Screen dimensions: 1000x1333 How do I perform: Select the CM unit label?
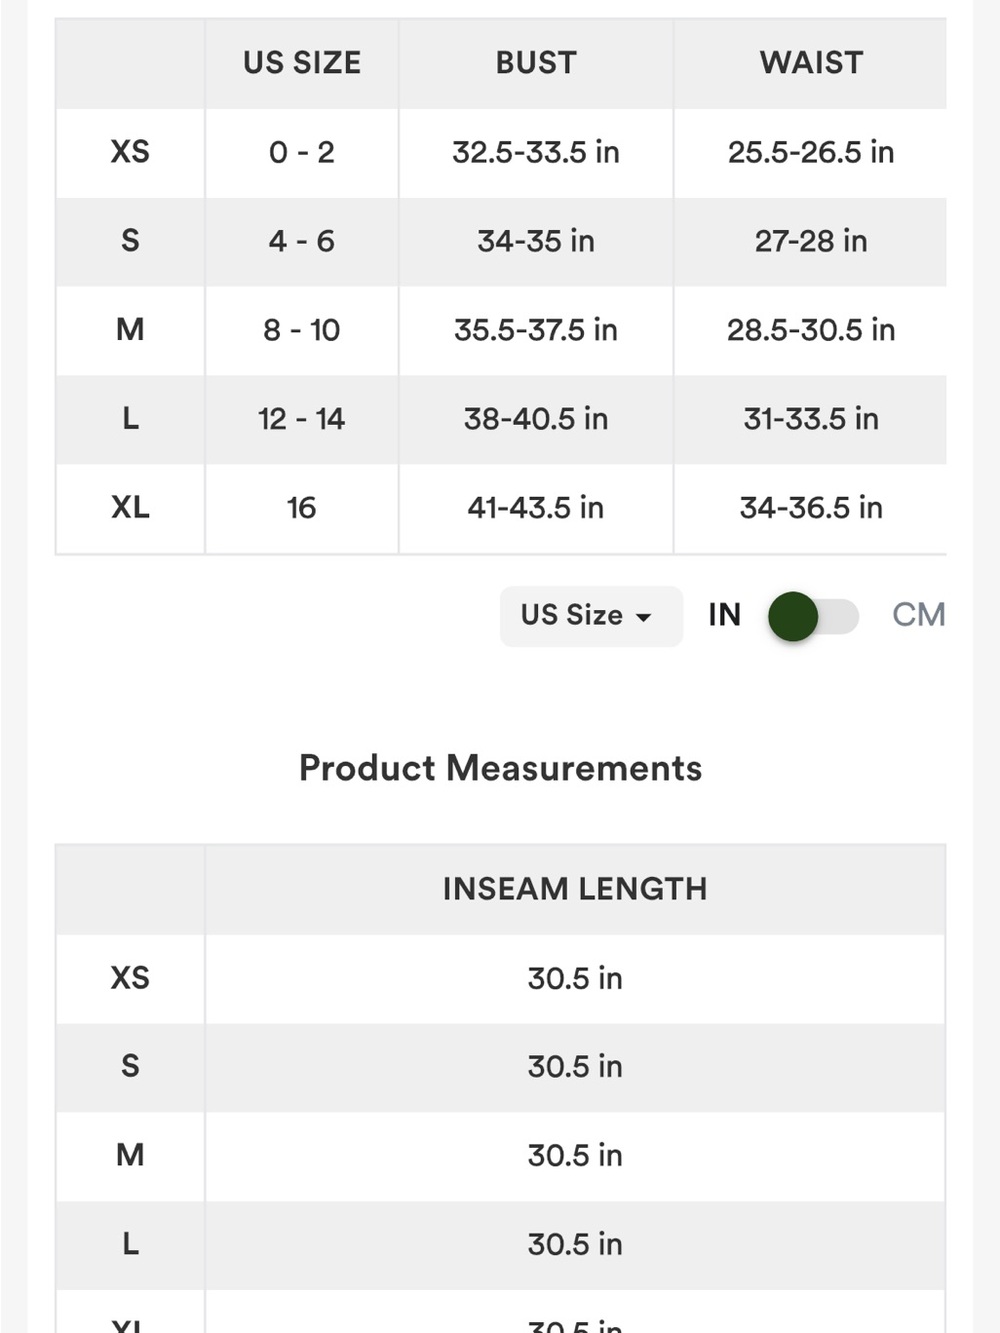pyautogui.click(x=918, y=614)
